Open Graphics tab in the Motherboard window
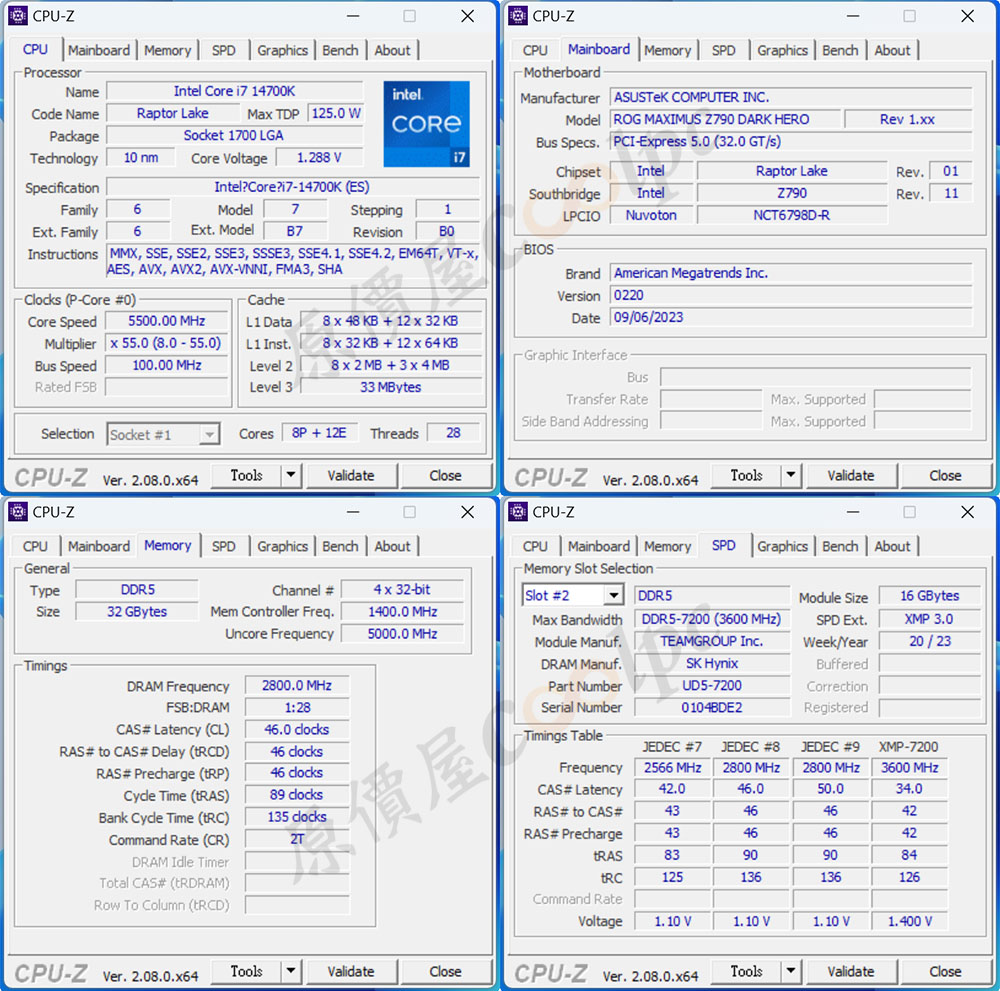Viewport: 1000px width, 991px height. (x=782, y=50)
